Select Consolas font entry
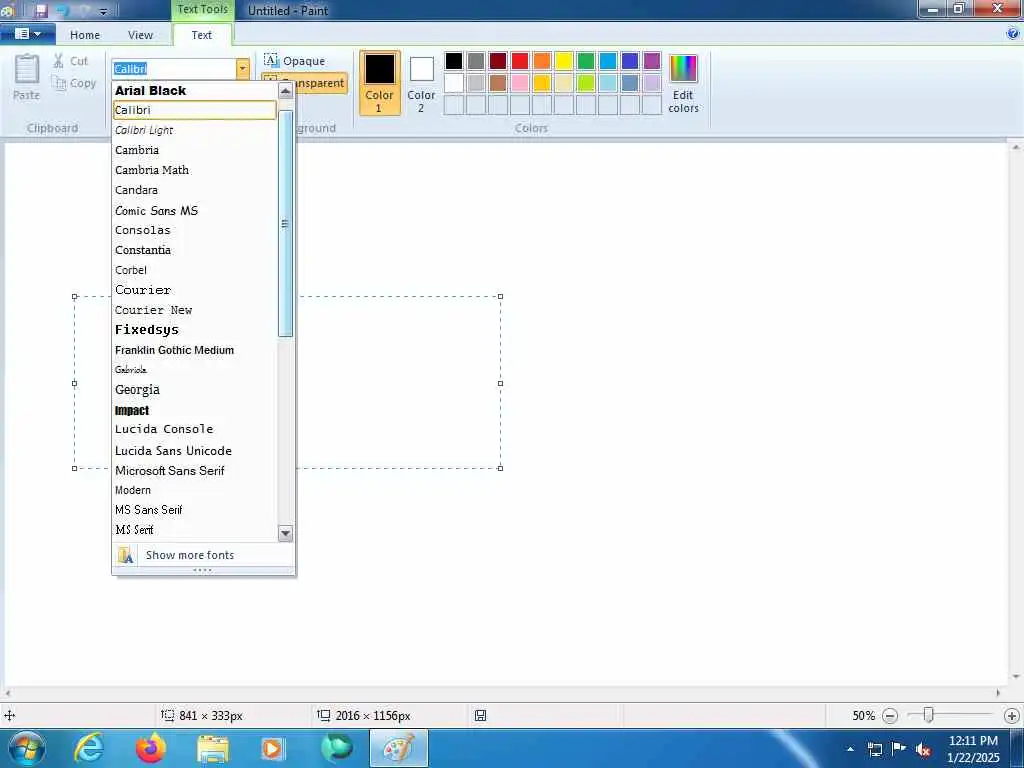The image size is (1024, 768). click(x=195, y=230)
